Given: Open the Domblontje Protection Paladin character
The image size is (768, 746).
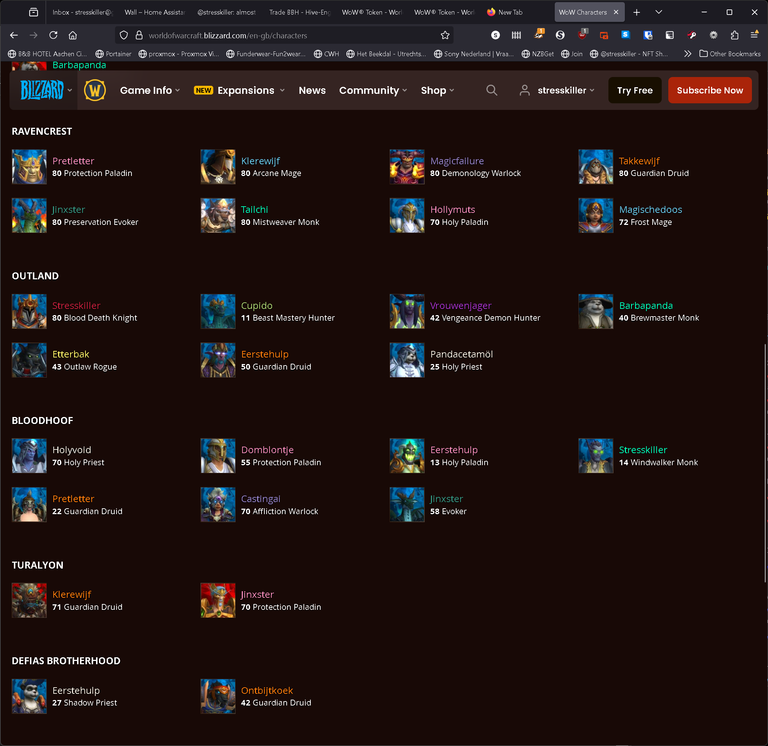Looking at the screenshot, I should 261,456.
